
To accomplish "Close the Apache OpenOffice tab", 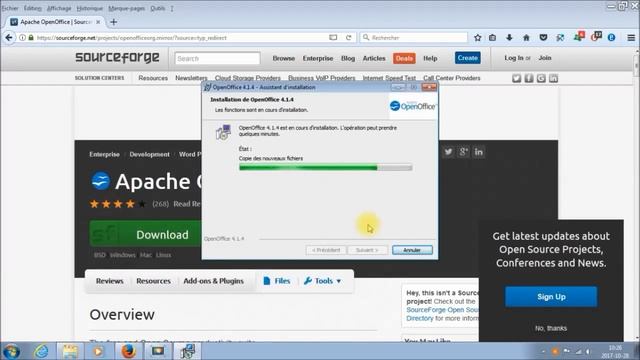I will 98,22.
